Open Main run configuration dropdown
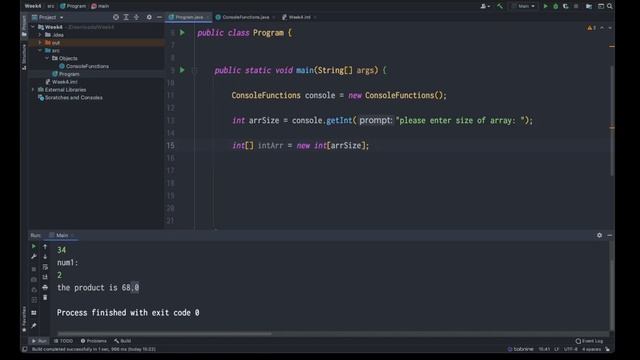This screenshot has height=360, width=640. [523, 6]
